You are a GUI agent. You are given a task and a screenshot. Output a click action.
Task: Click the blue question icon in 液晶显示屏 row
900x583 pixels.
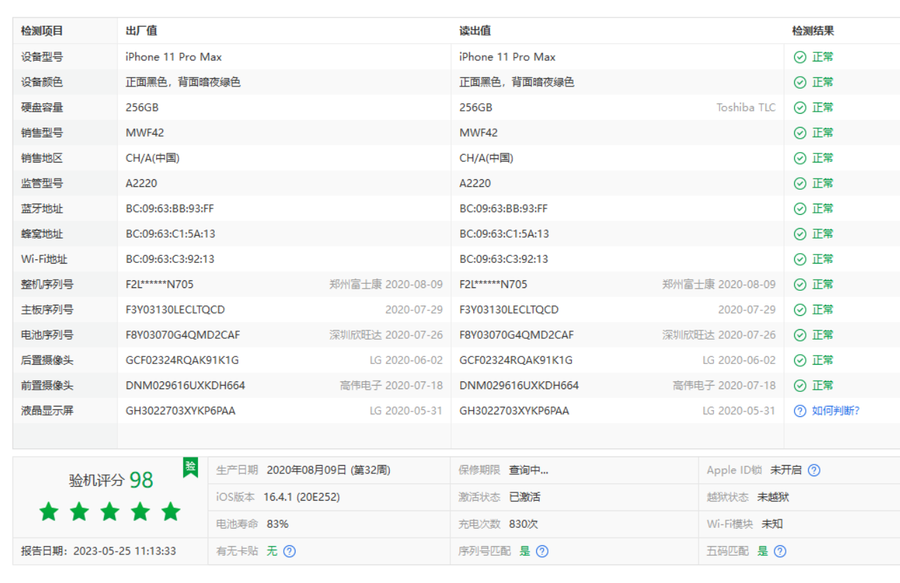pyautogui.click(x=800, y=410)
